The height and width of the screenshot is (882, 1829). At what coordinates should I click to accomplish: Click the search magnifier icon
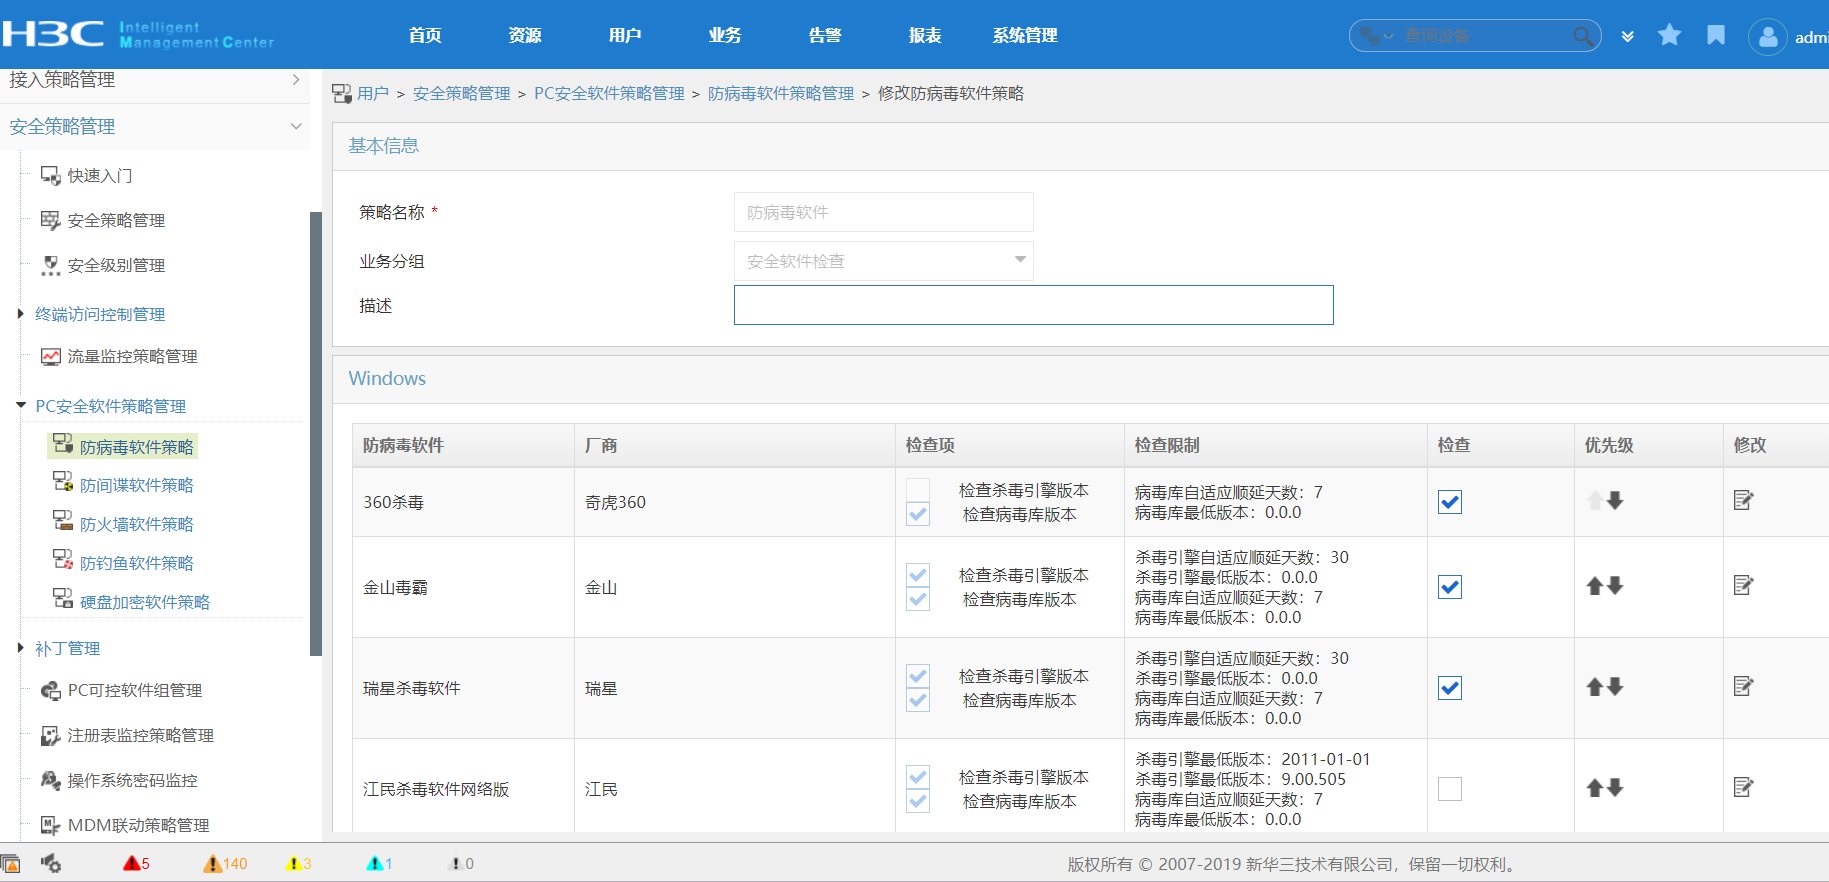coord(1582,36)
